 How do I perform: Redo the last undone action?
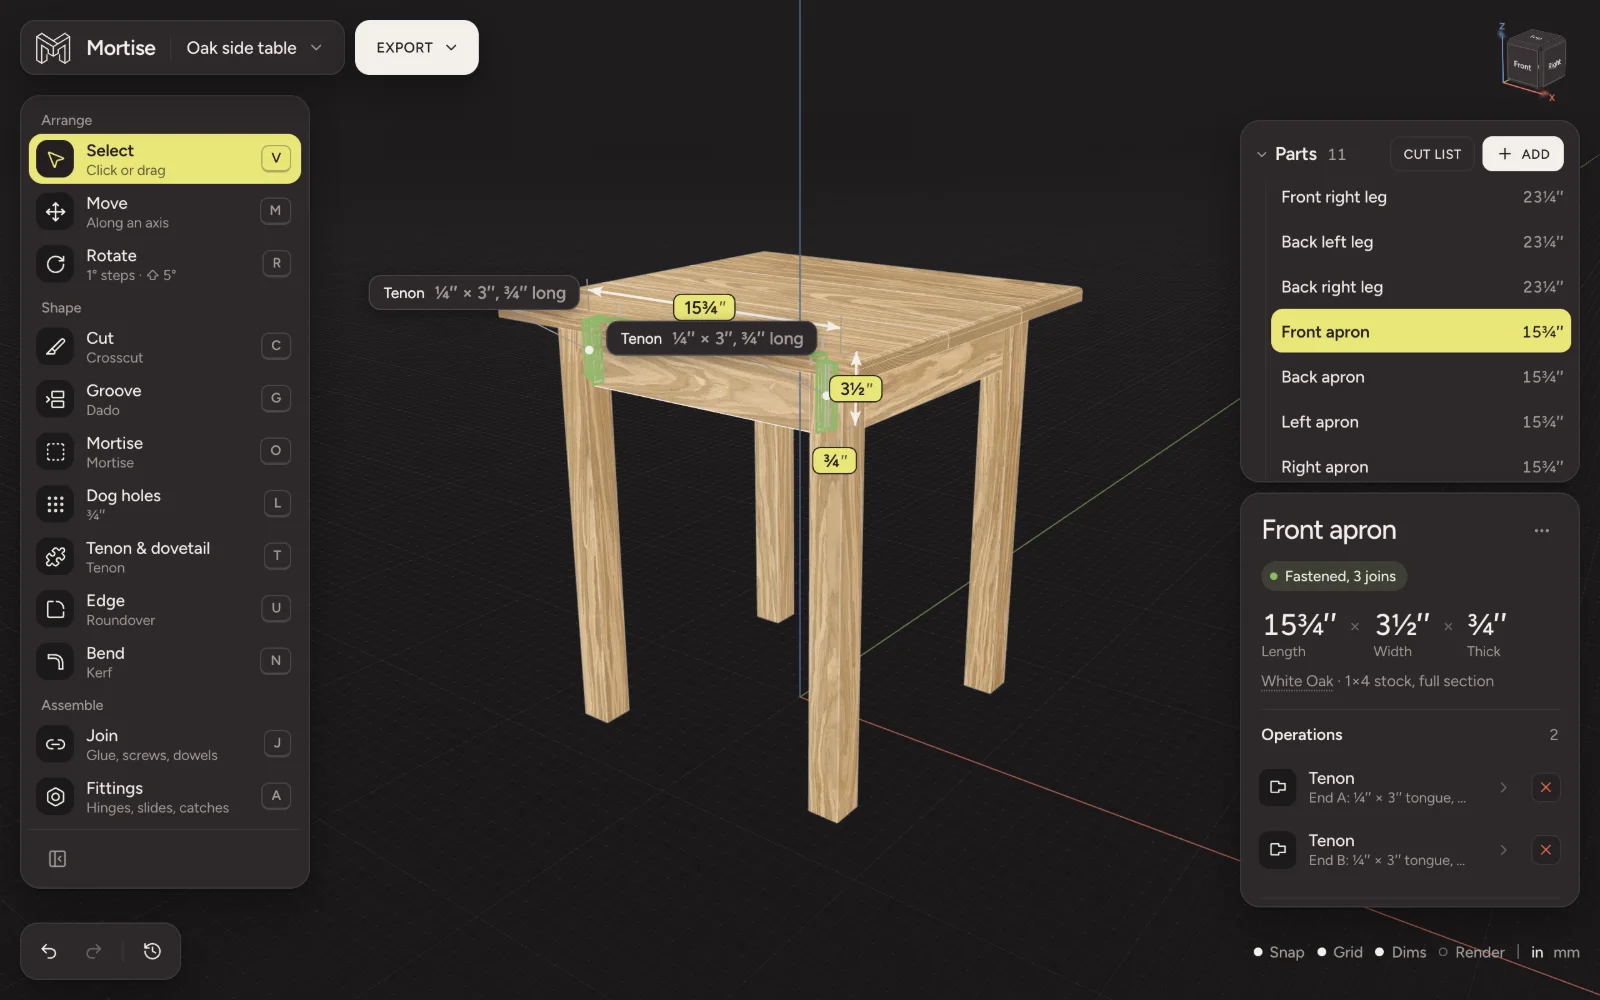coord(94,951)
